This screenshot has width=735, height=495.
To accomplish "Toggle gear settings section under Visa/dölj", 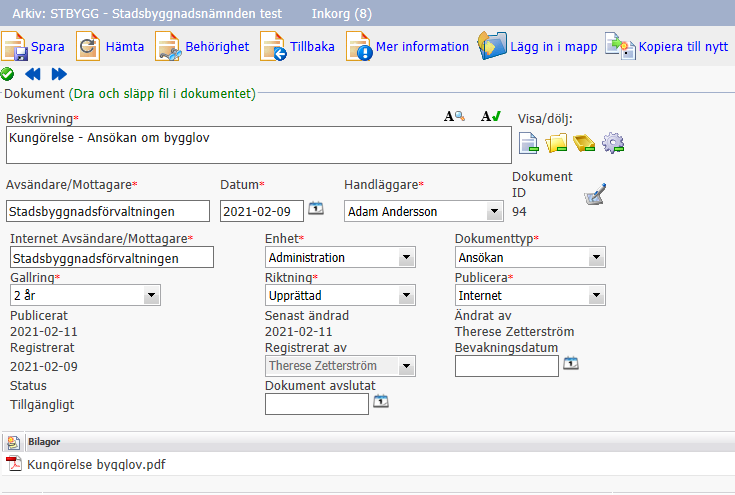I will pyautogui.click(x=613, y=143).
